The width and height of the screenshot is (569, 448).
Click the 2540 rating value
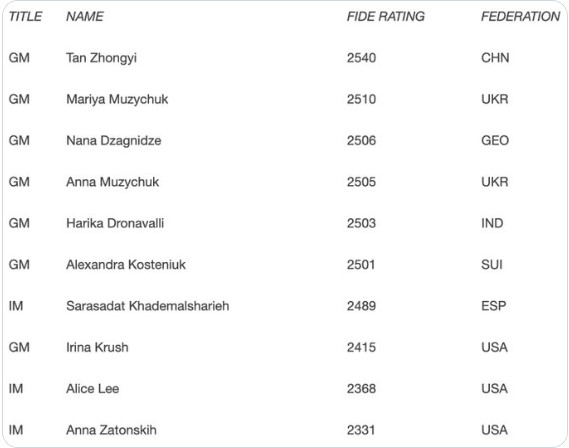(361, 58)
